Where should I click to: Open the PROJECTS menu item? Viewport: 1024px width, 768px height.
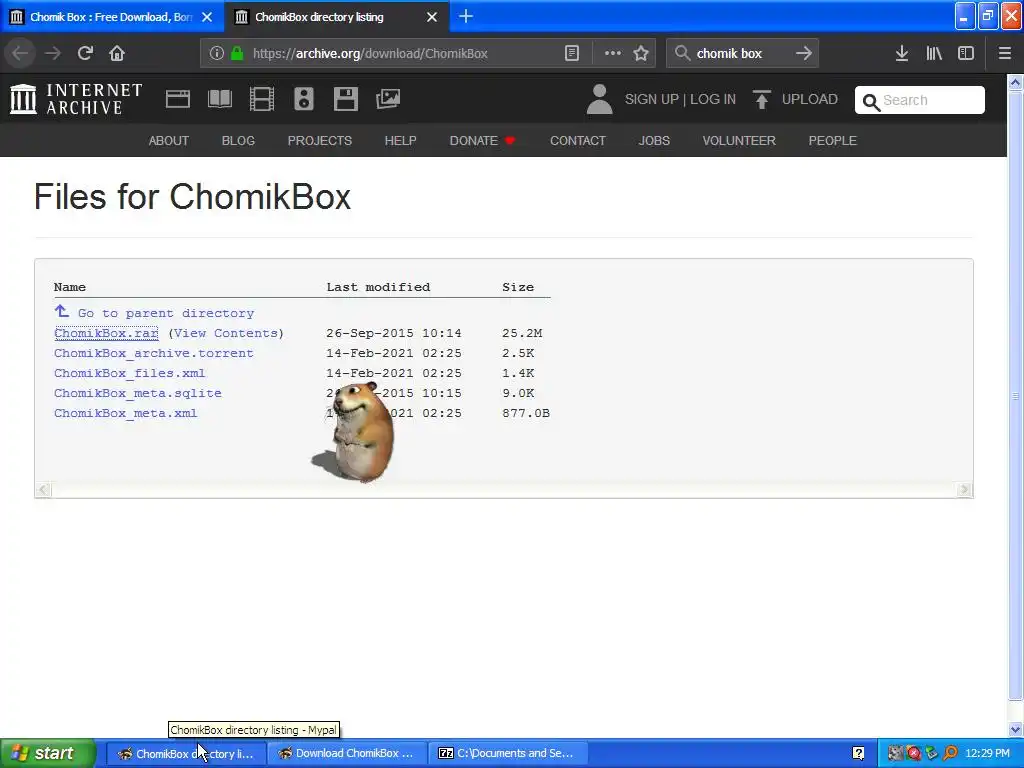[319, 140]
